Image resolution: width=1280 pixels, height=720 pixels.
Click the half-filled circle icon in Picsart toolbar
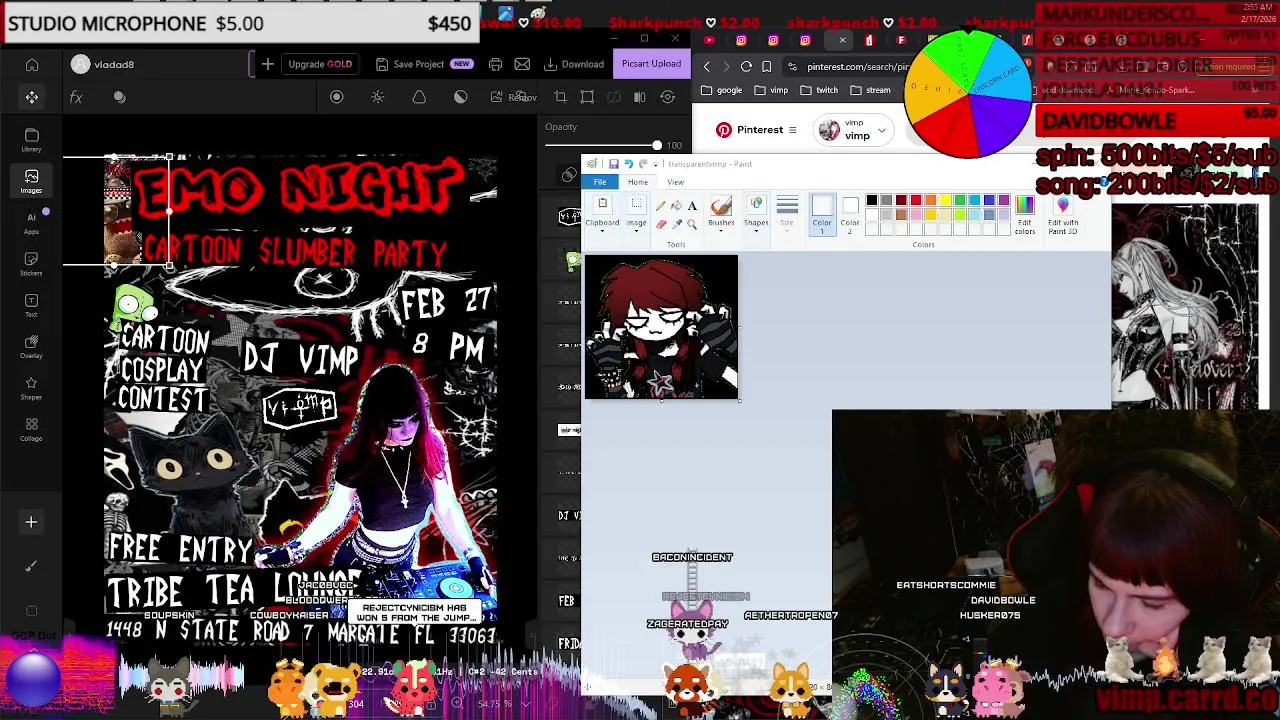tap(460, 97)
